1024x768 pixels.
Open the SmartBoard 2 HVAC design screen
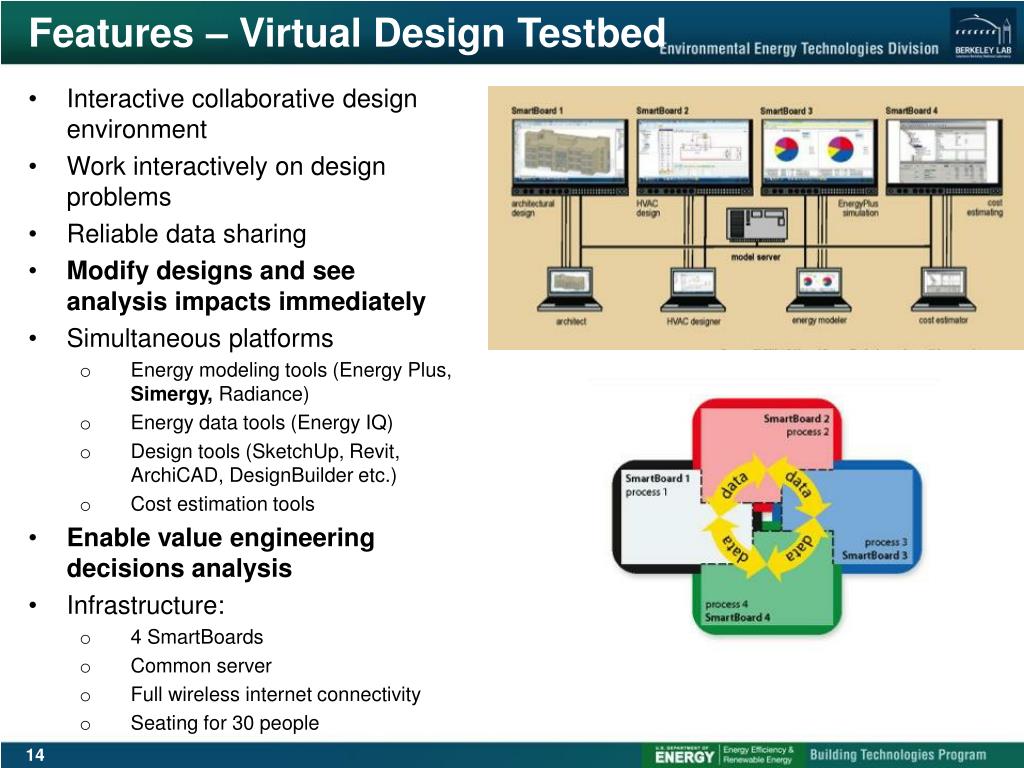tap(694, 156)
